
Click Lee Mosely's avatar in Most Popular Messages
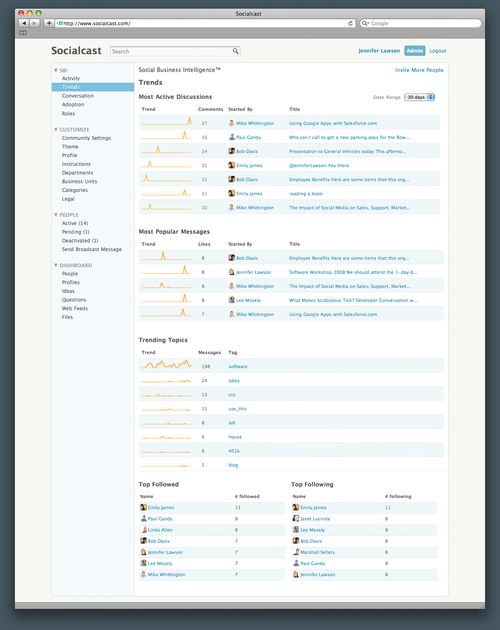[232, 300]
